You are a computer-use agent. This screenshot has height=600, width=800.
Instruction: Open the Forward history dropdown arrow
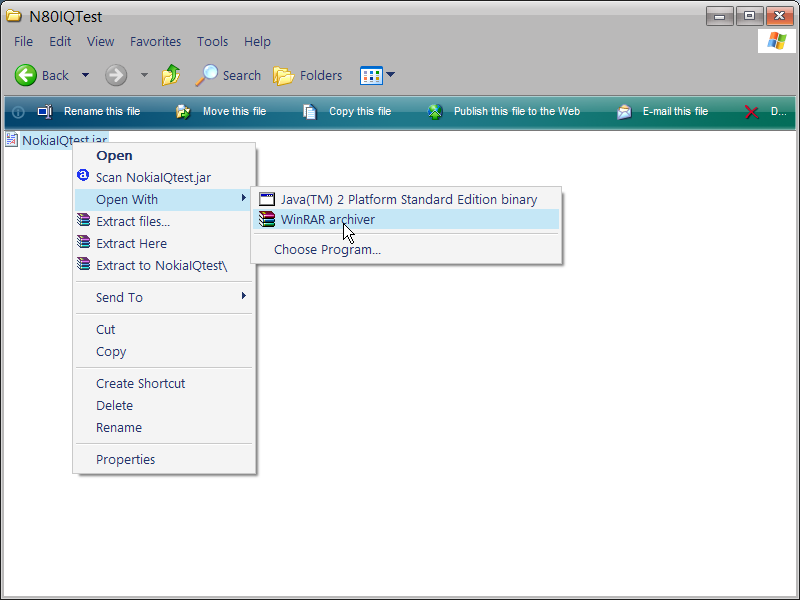point(144,76)
